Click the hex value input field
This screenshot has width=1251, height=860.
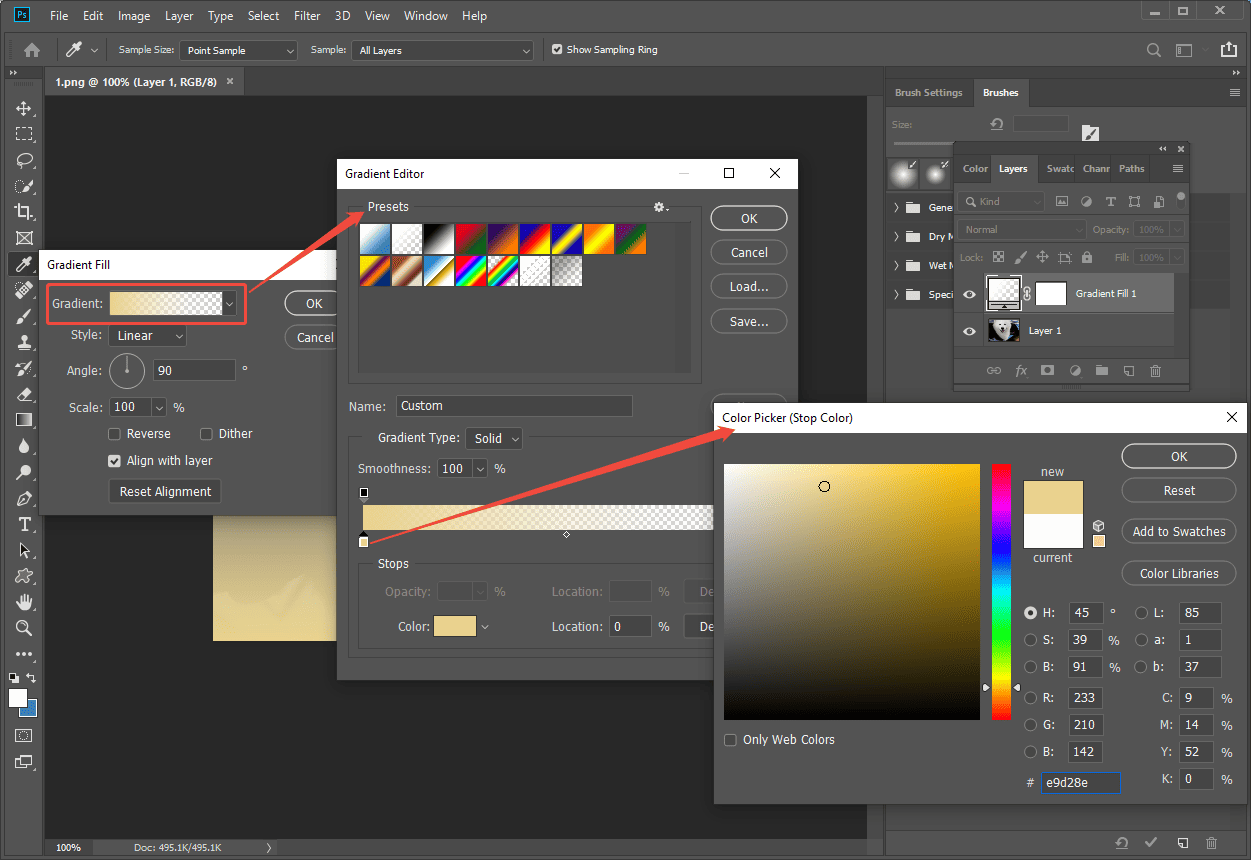point(1080,782)
